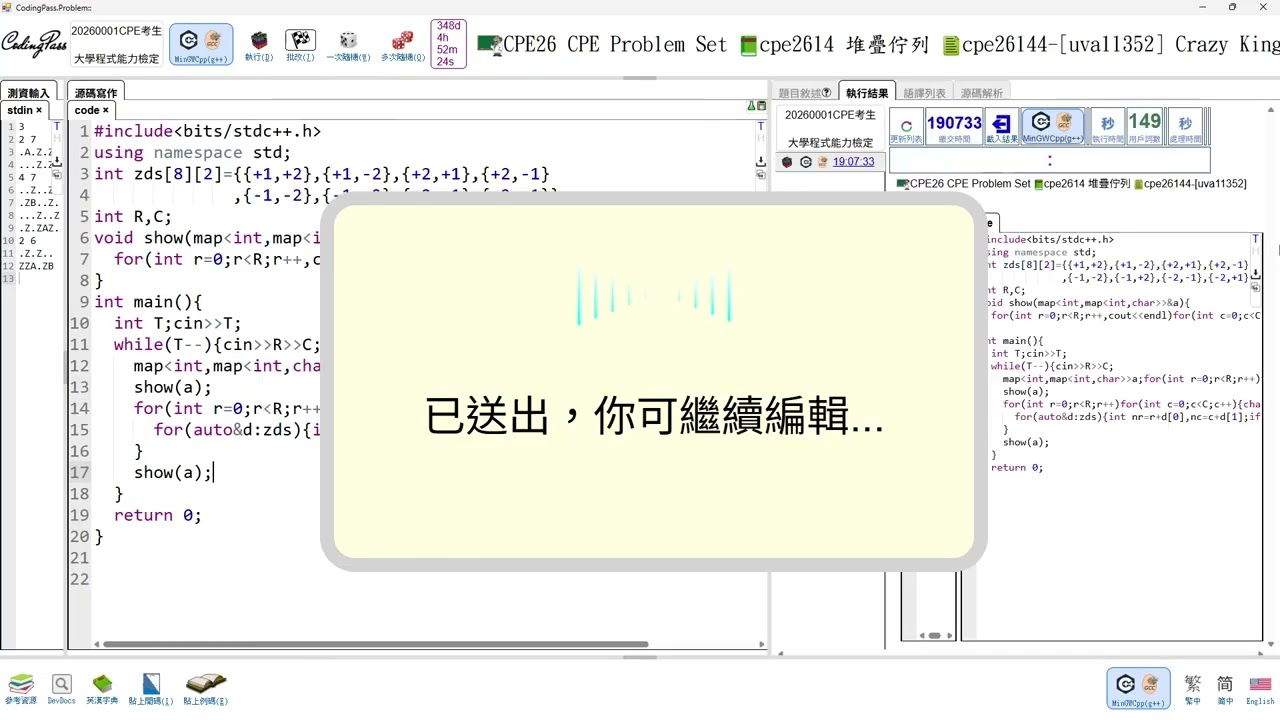Open DevDocs search icon
This screenshot has width=1280, height=720.
[x=61, y=689]
